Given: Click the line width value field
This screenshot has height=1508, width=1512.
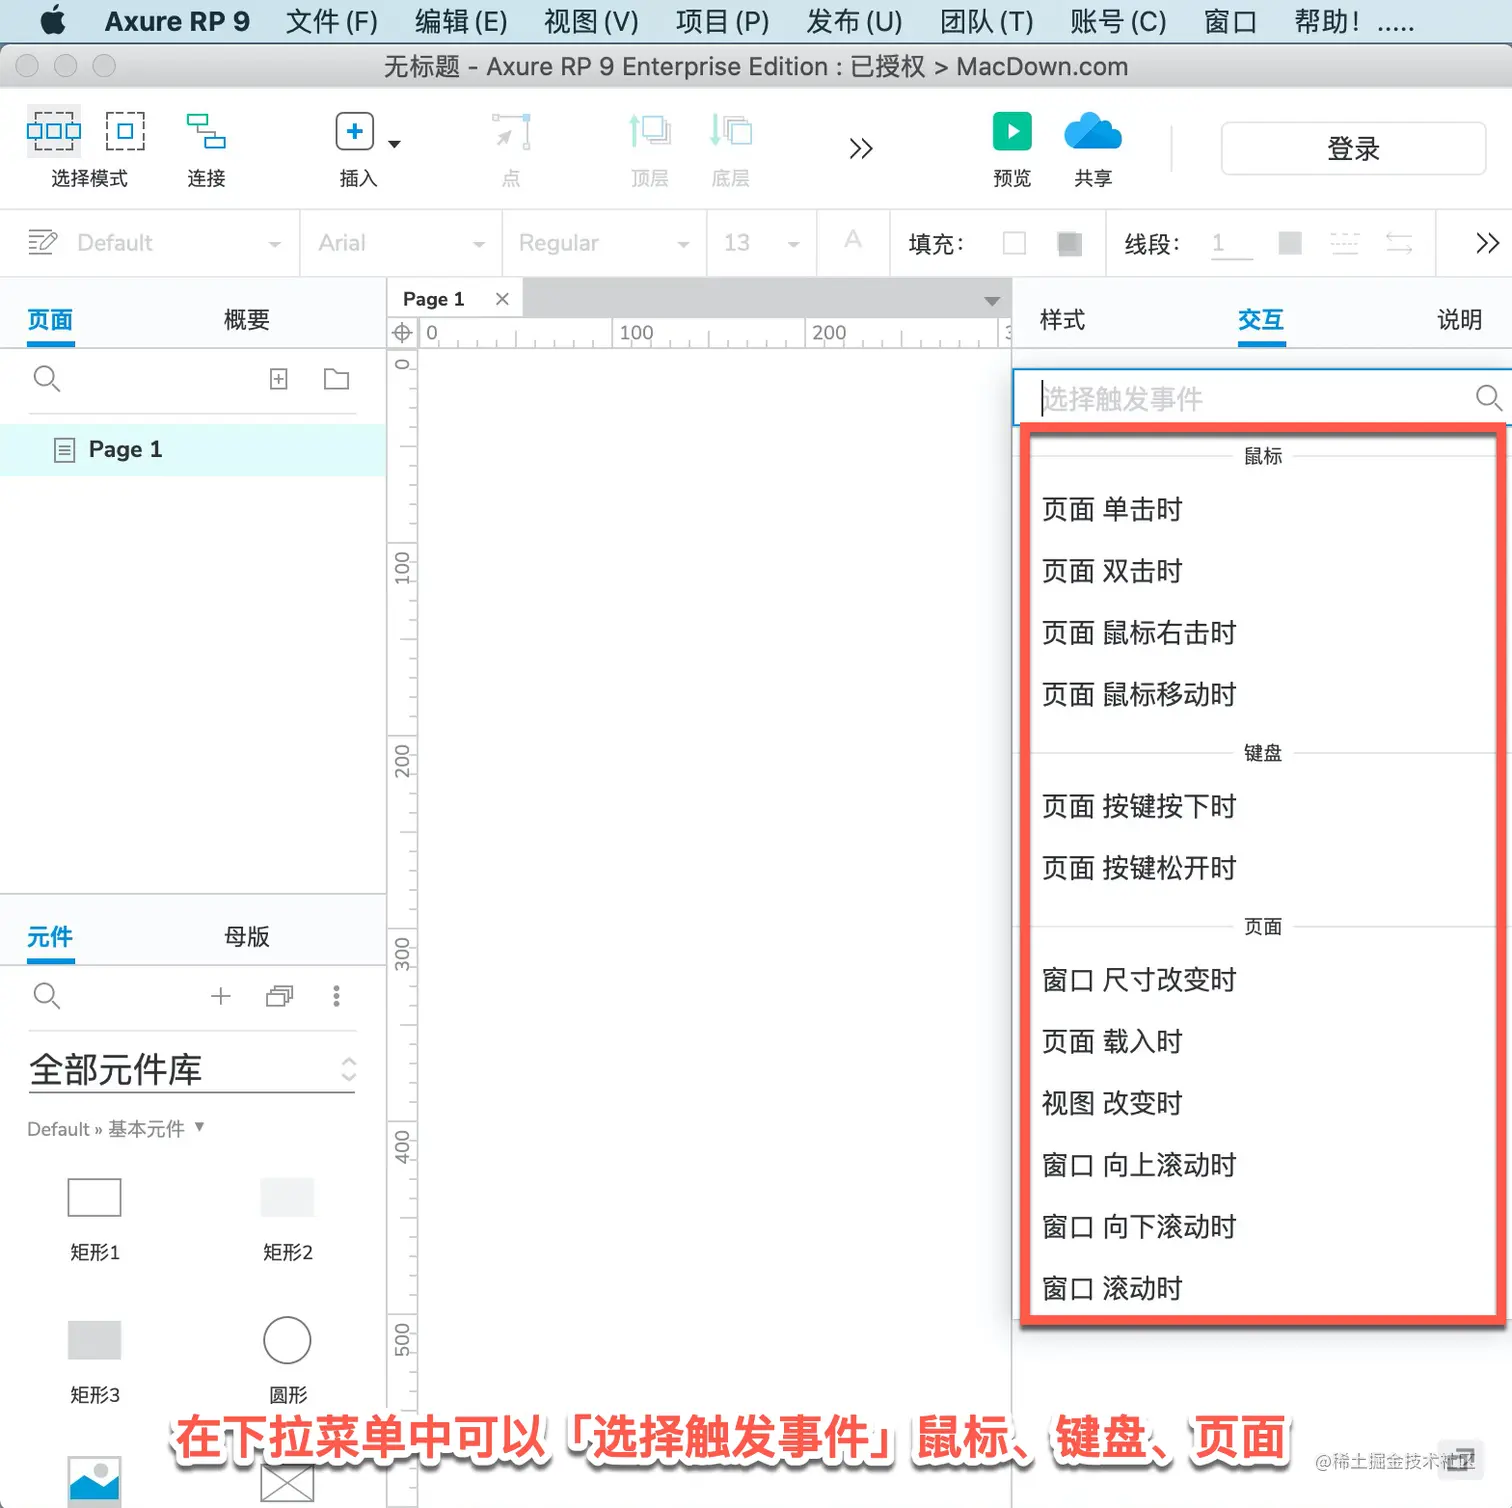Looking at the screenshot, I should 1232,243.
